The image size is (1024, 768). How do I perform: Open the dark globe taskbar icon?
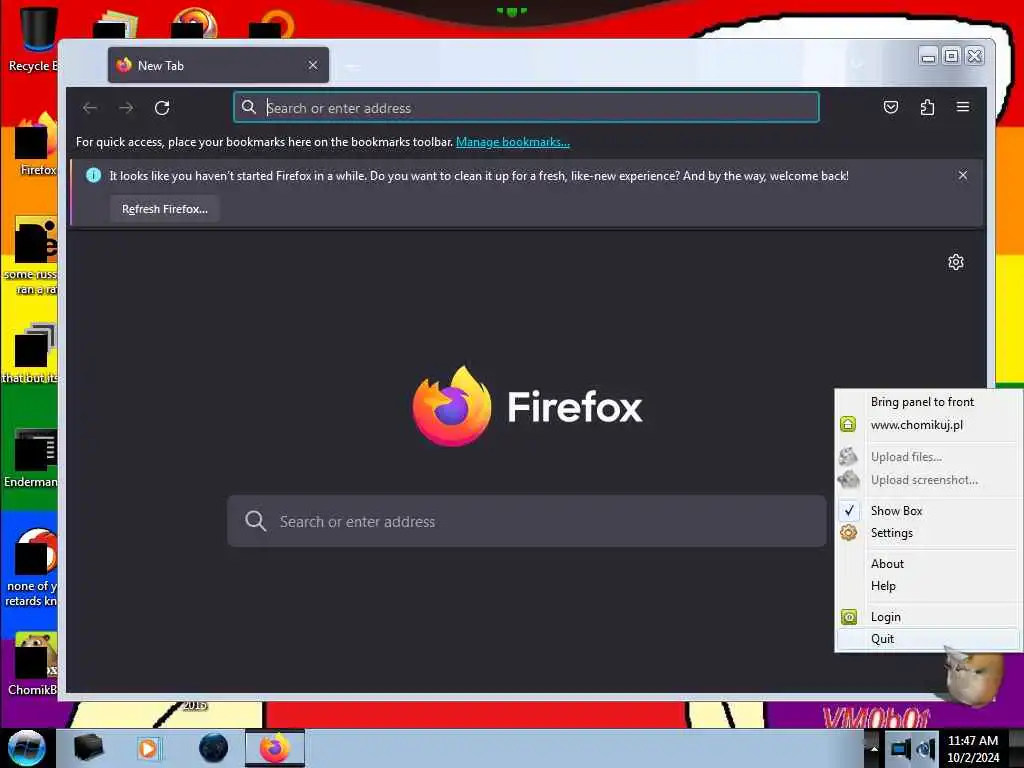pyautogui.click(x=214, y=748)
